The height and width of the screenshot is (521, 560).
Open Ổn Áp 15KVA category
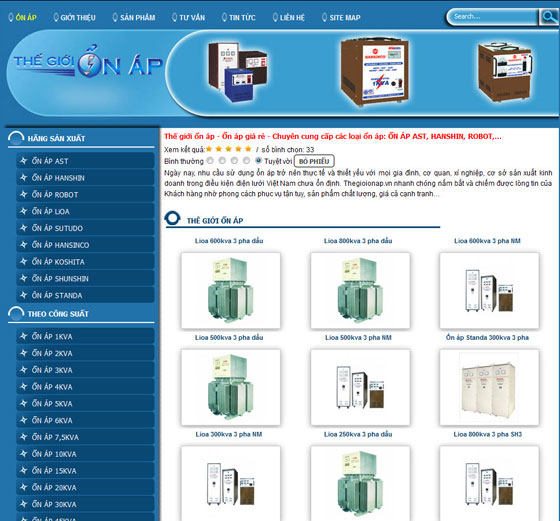click(x=85, y=470)
